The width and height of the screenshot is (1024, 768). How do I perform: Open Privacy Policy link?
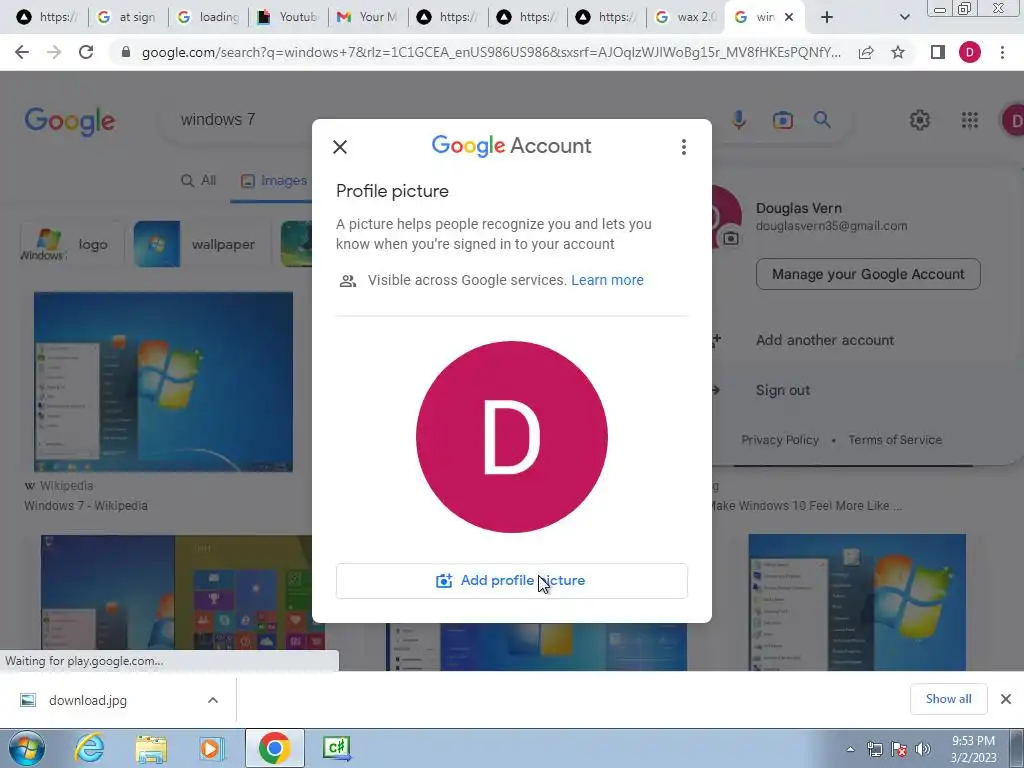coord(780,440)
